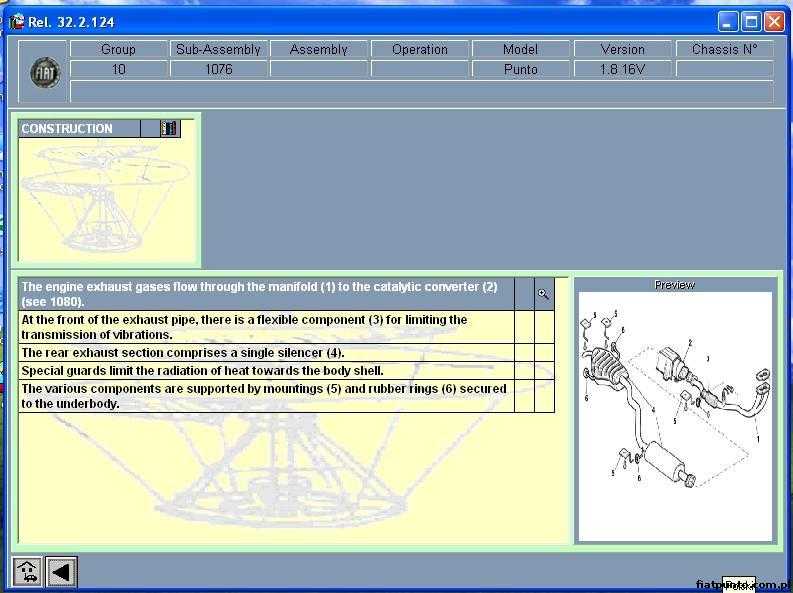
Task: Click the Model column header
Action: [521, 49]
